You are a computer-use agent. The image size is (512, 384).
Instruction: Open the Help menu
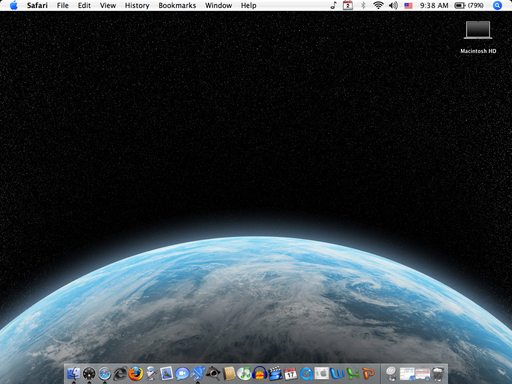pos(249,5)
